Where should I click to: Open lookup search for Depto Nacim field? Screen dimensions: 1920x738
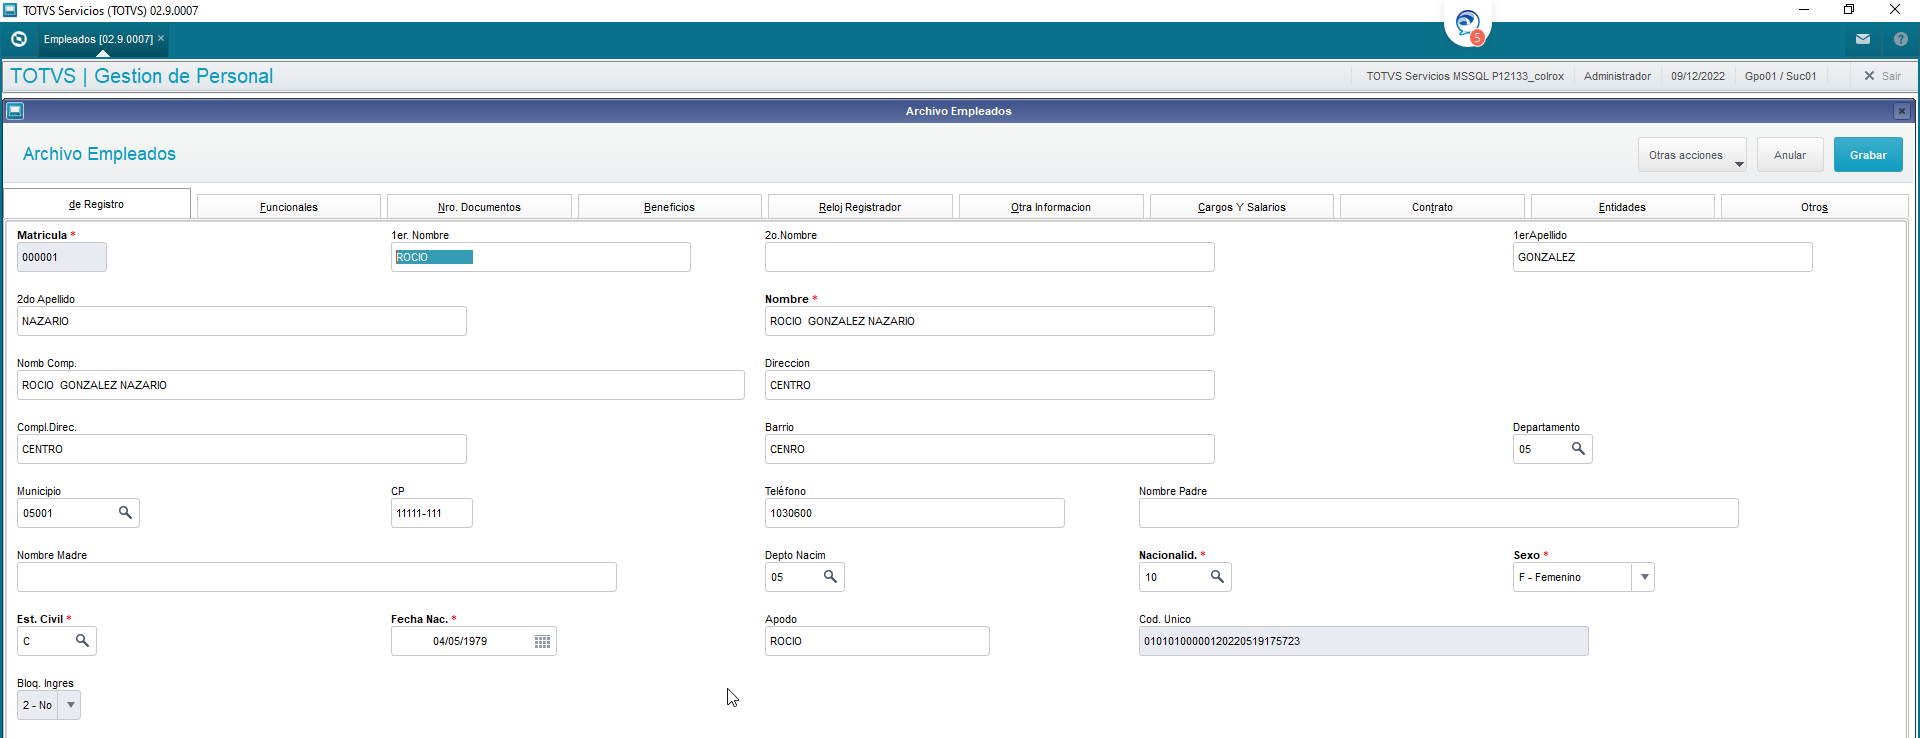830,577
